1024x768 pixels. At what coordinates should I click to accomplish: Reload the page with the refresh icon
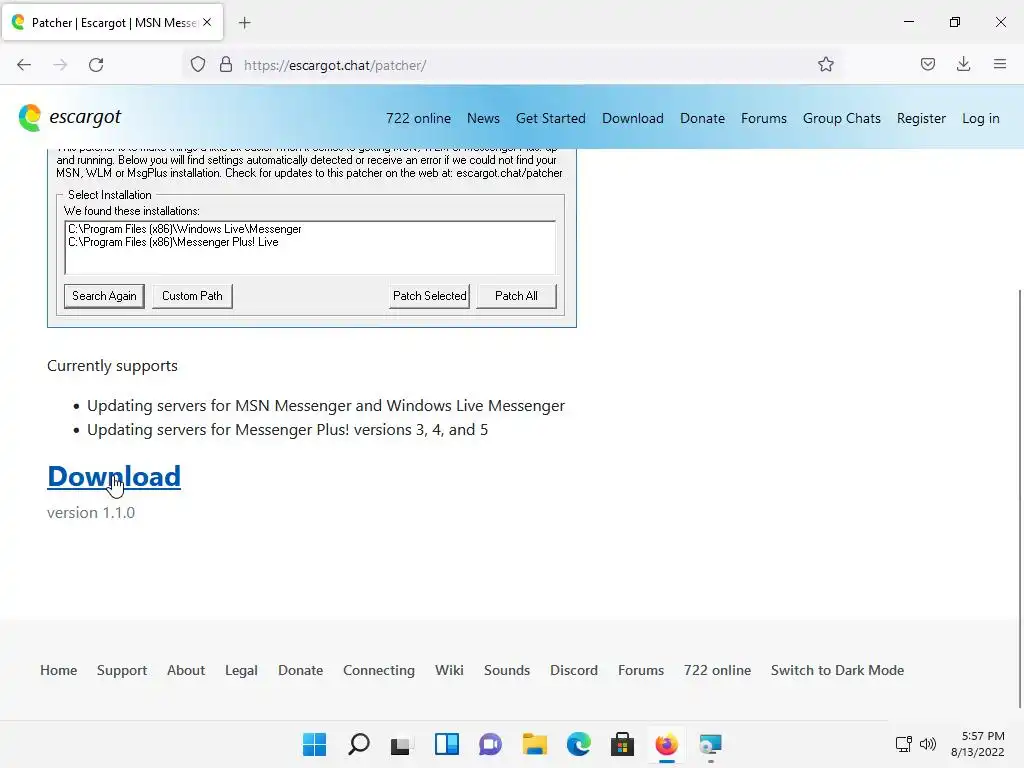96,65
